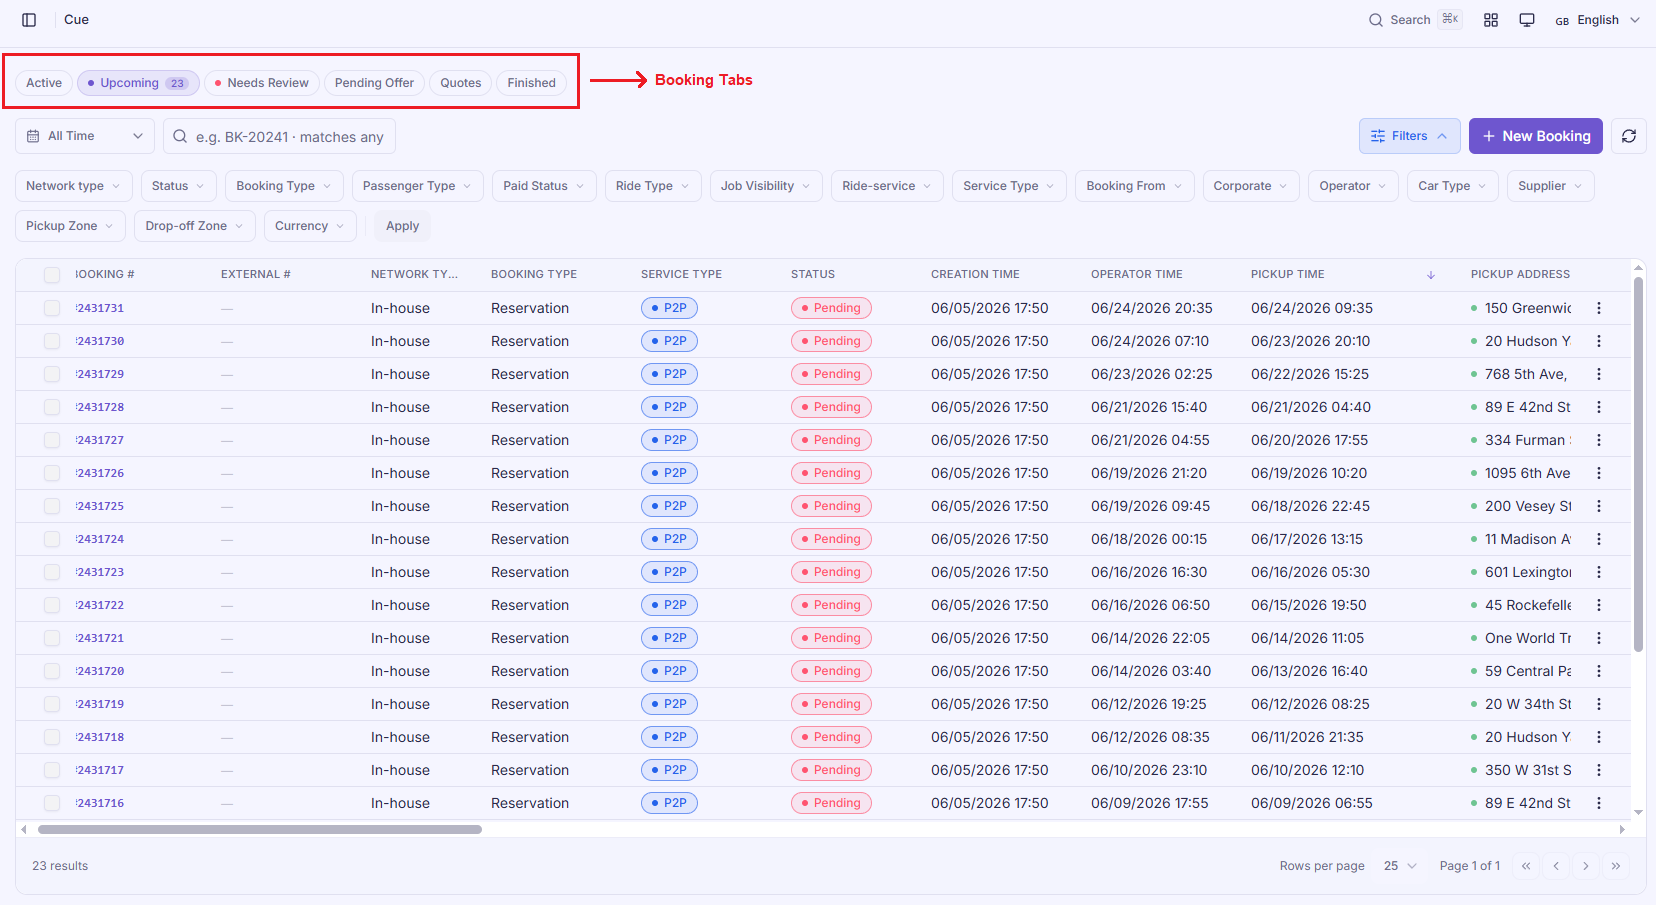Screen dimensions: 1656x905
Task: Toggle the sidebar panel icon
Action: point(29,20)
